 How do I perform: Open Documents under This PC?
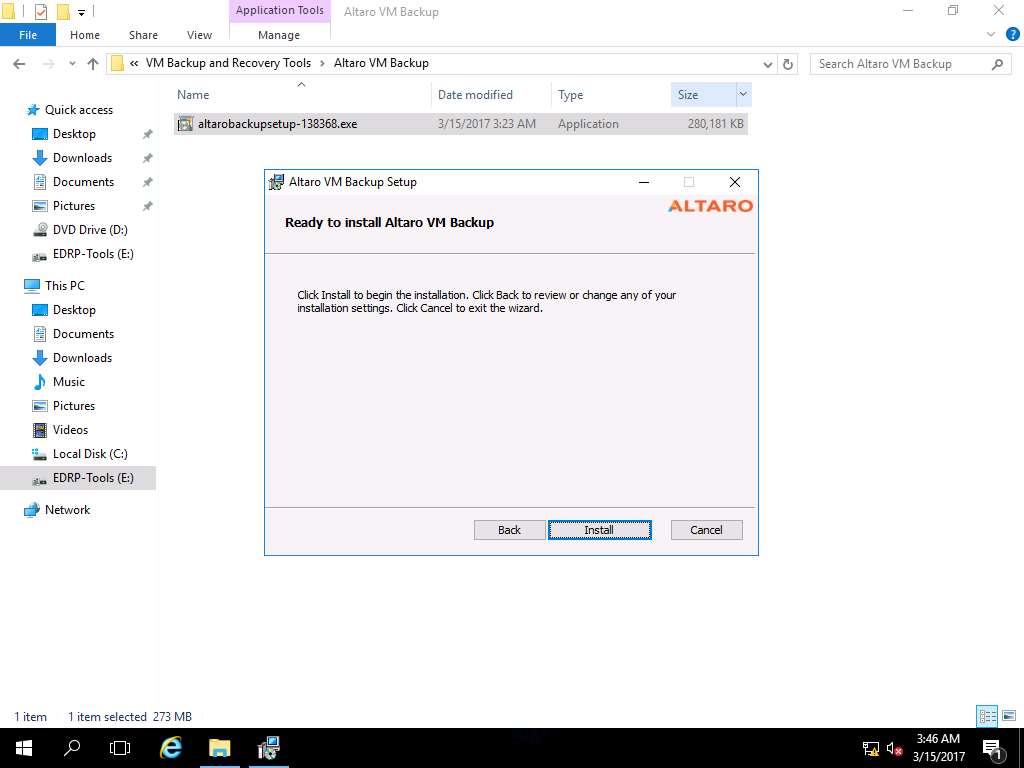83,334
